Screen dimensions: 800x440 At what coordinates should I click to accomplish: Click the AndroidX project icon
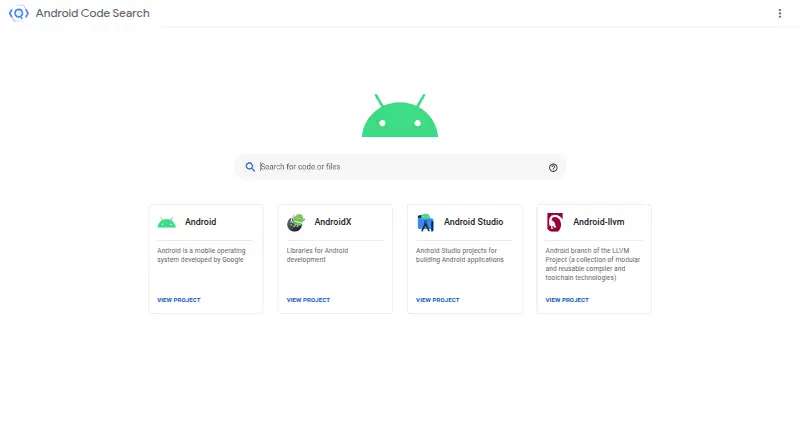click(x=296, y=223)
